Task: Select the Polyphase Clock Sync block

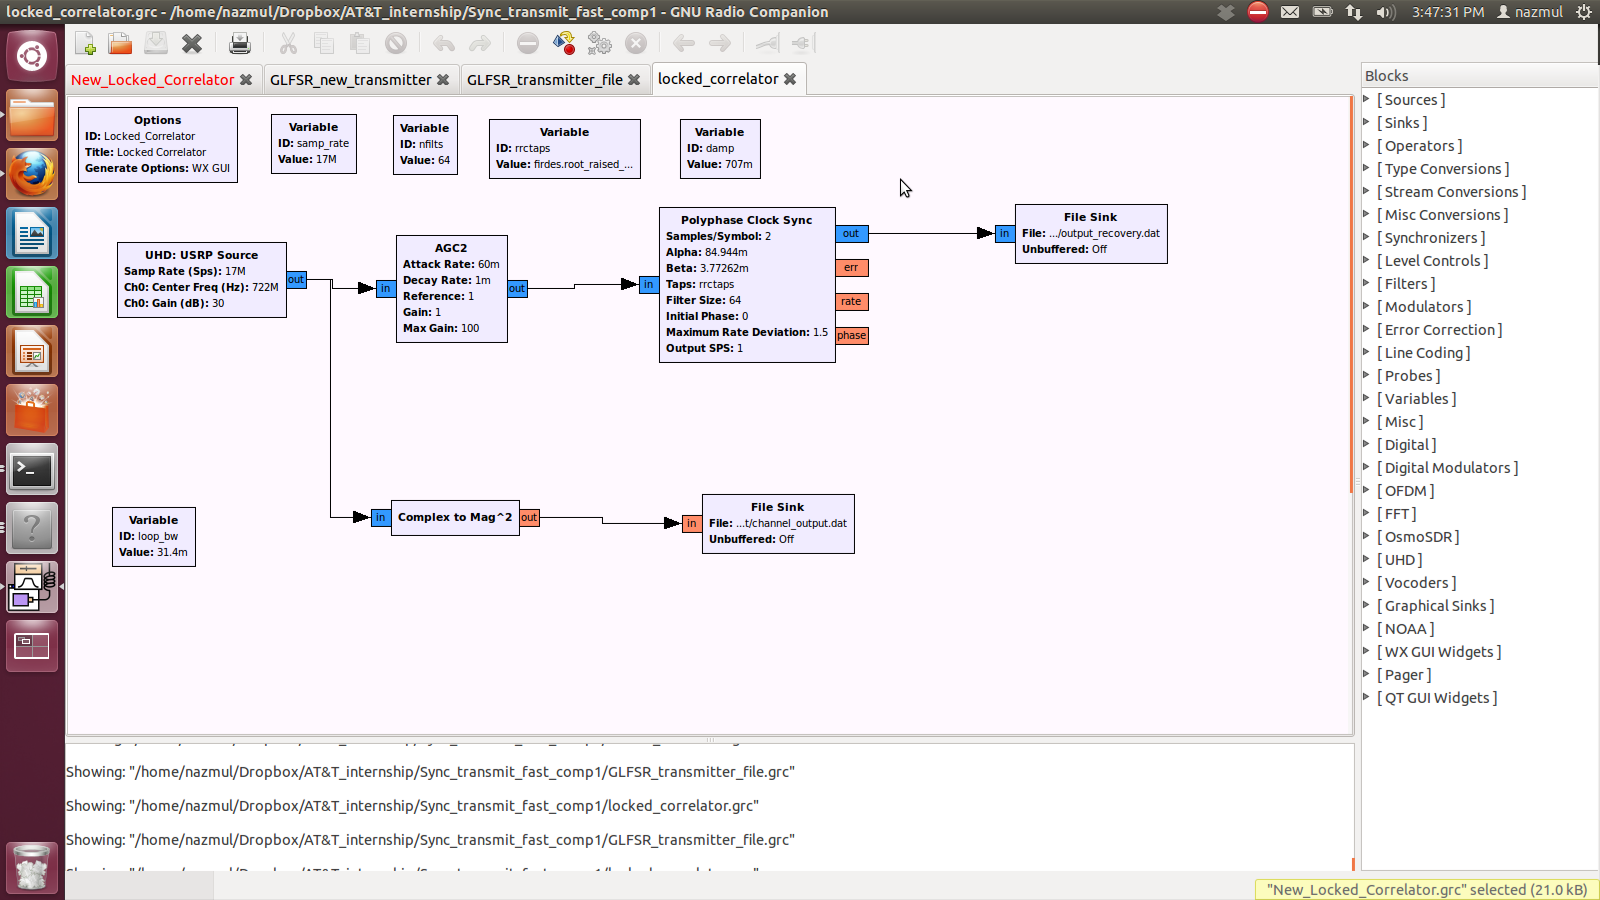Action: pos(746,284)
